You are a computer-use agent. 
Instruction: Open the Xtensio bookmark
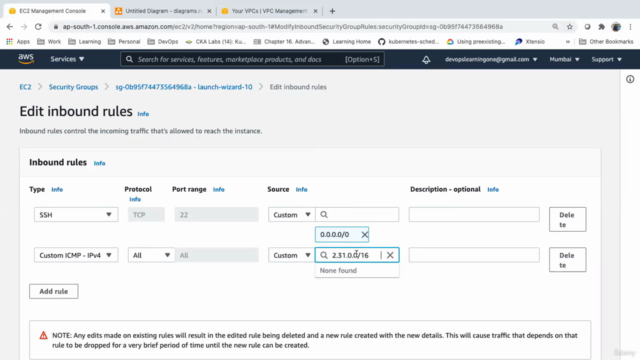point(530,42)
